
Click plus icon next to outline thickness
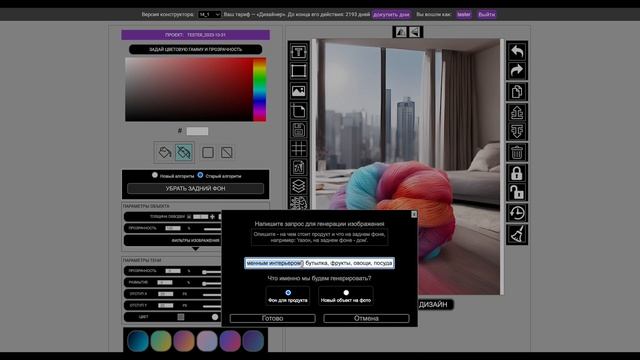pyautogui.click(x=212, y=217)
